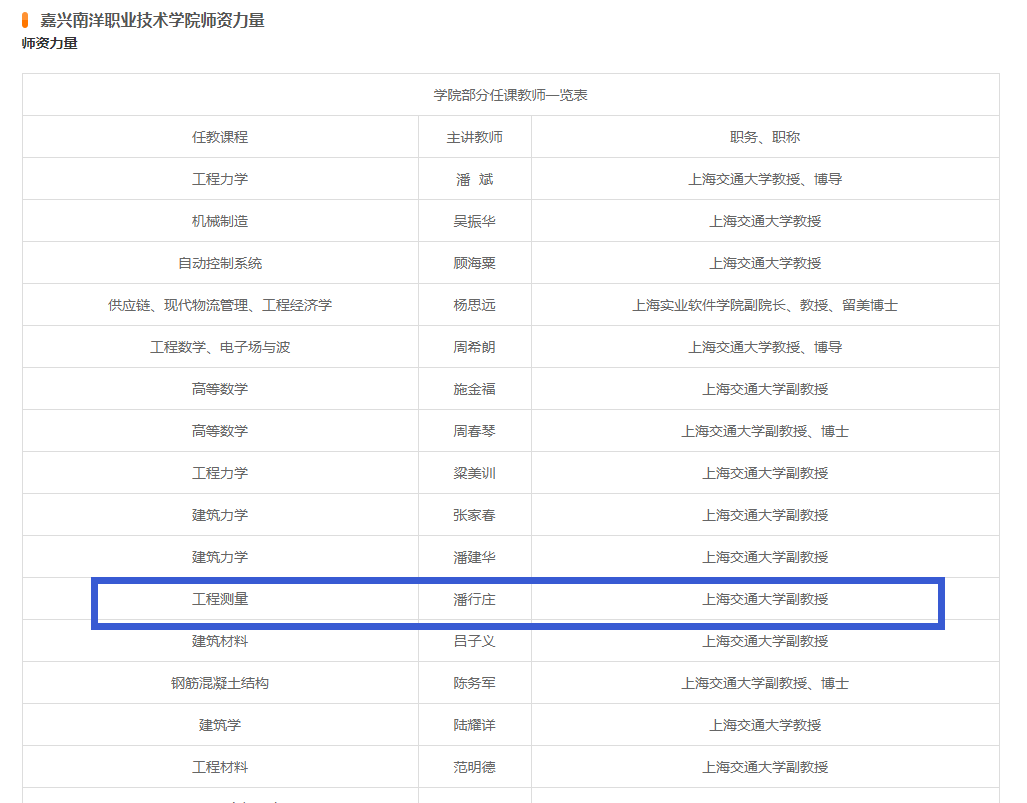This screenshot has height=803, width=1027.
Task: Select the course 钢筋混凝土结构
Action: (220, 683)
